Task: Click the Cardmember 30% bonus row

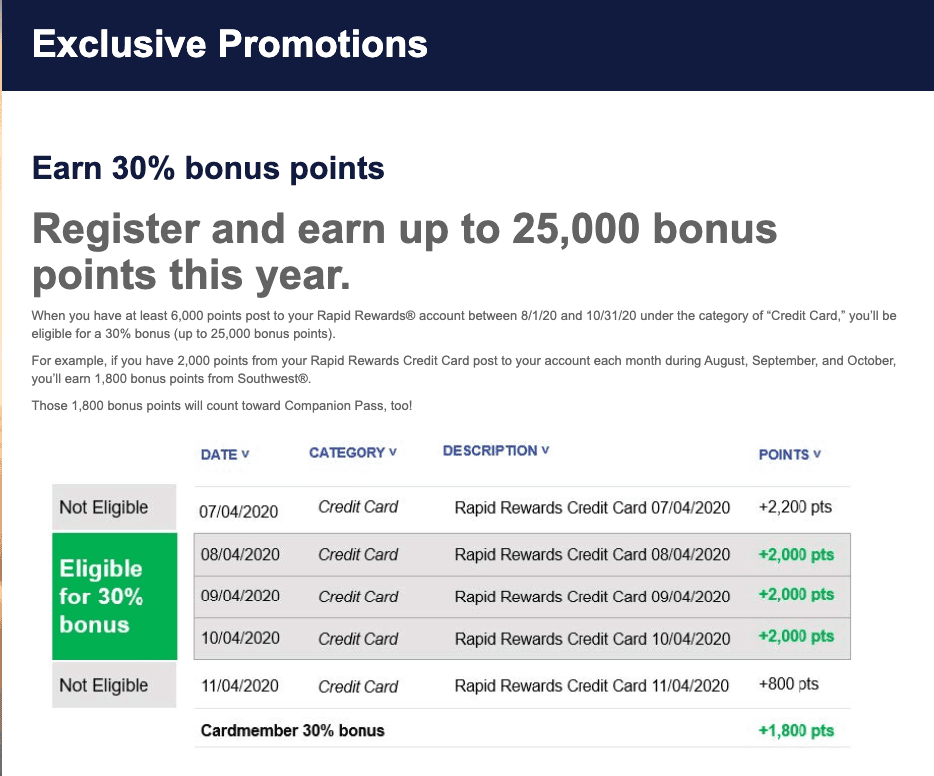Action: (x=522, y=730)
